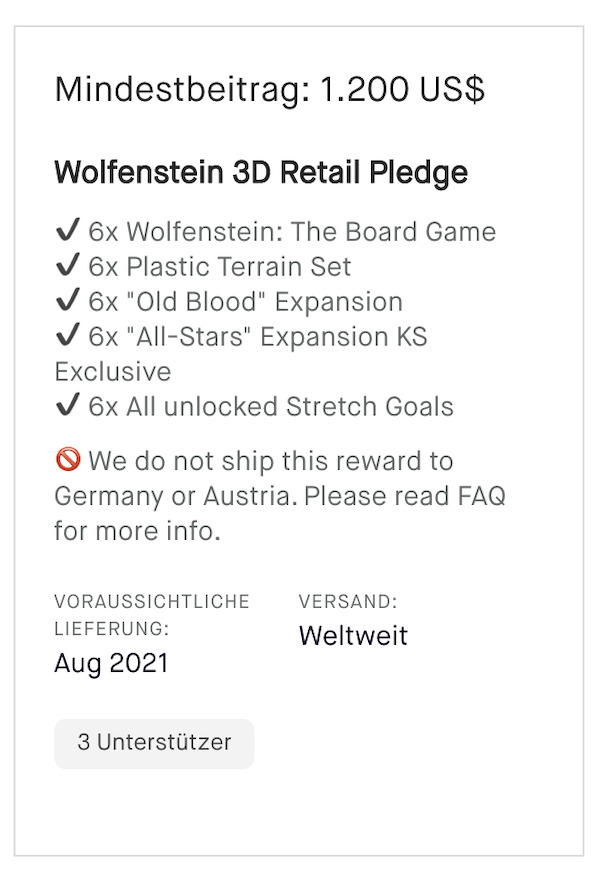Screen dimensions: 600x880
Task: Click the Mindestbeitrag 1.200 US$ heading
Action: [x=269, y=90]
